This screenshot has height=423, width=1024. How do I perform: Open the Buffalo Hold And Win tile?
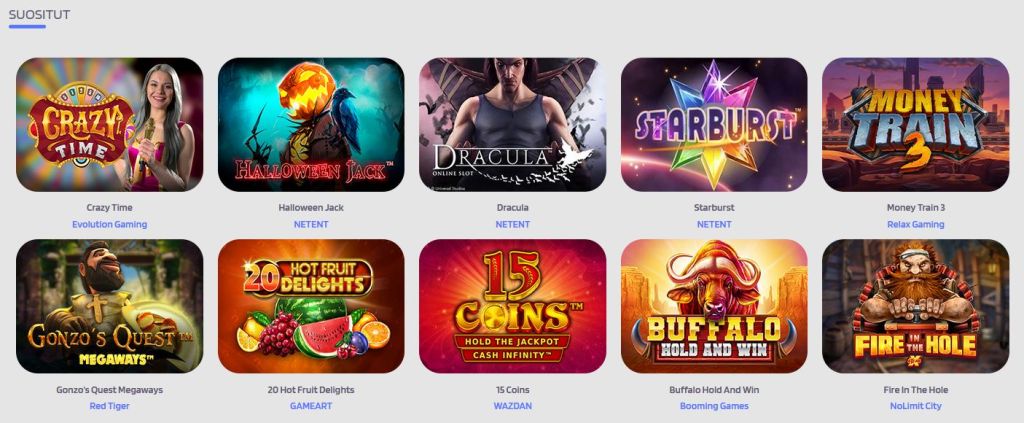pos(714,306)
